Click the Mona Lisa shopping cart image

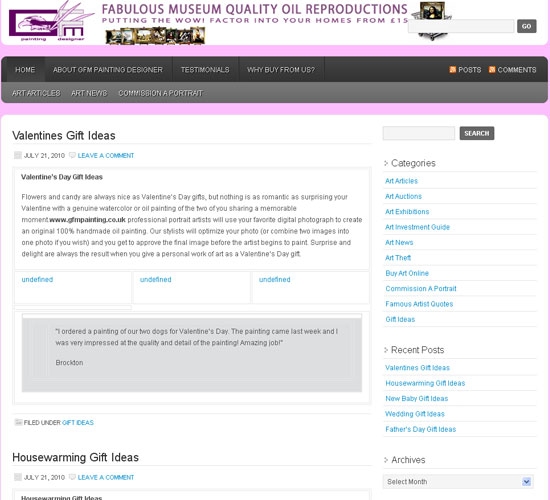pos(432,20)
